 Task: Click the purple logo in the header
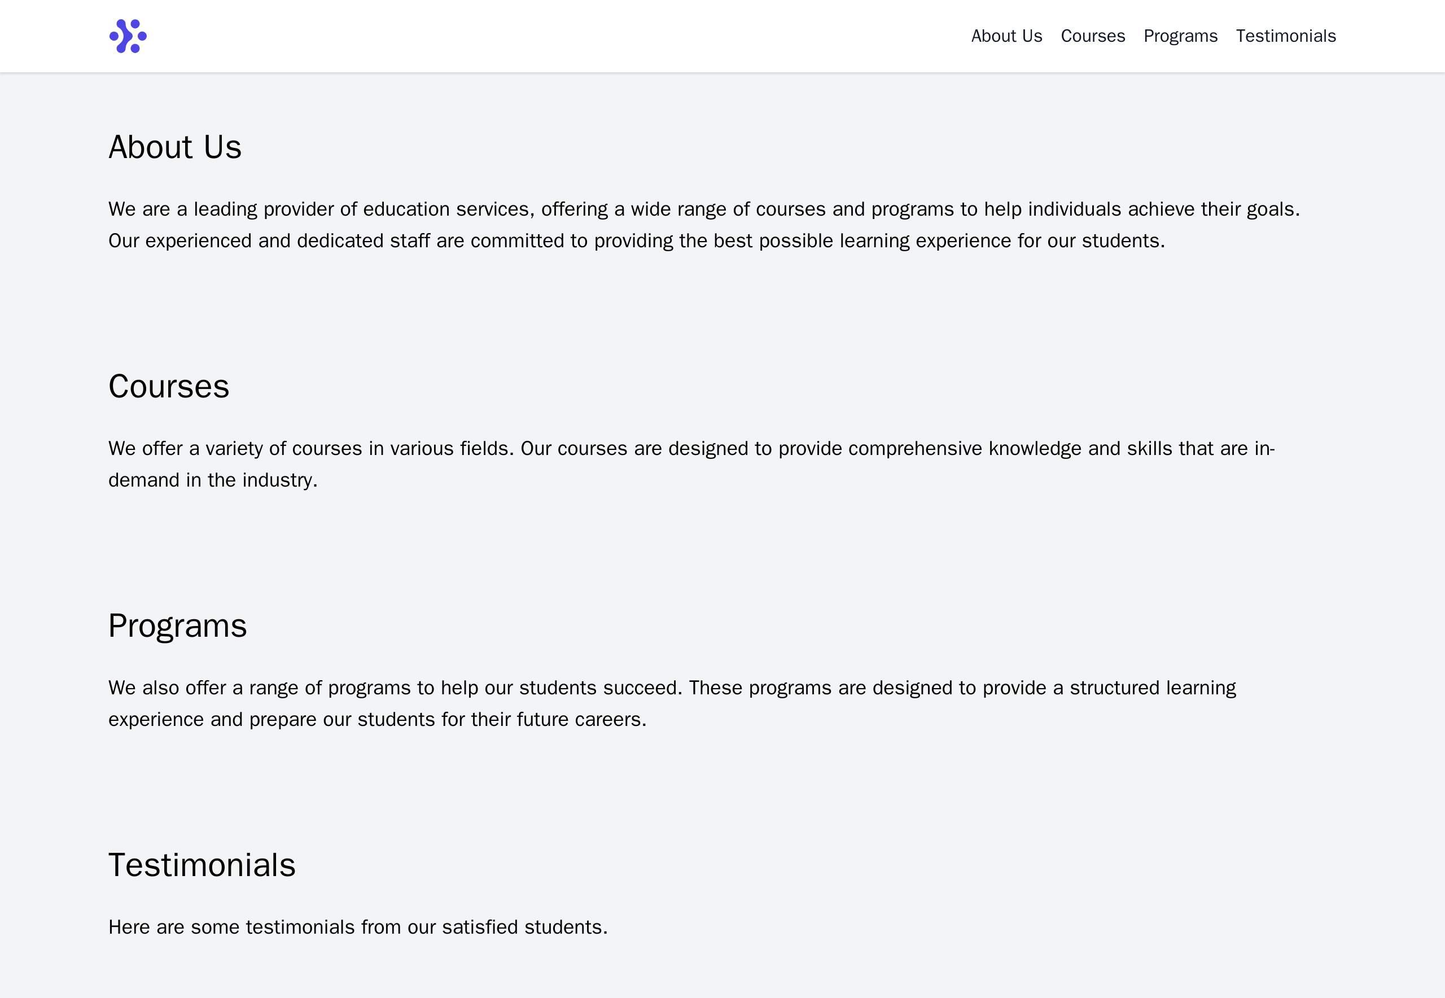[128, 37]
